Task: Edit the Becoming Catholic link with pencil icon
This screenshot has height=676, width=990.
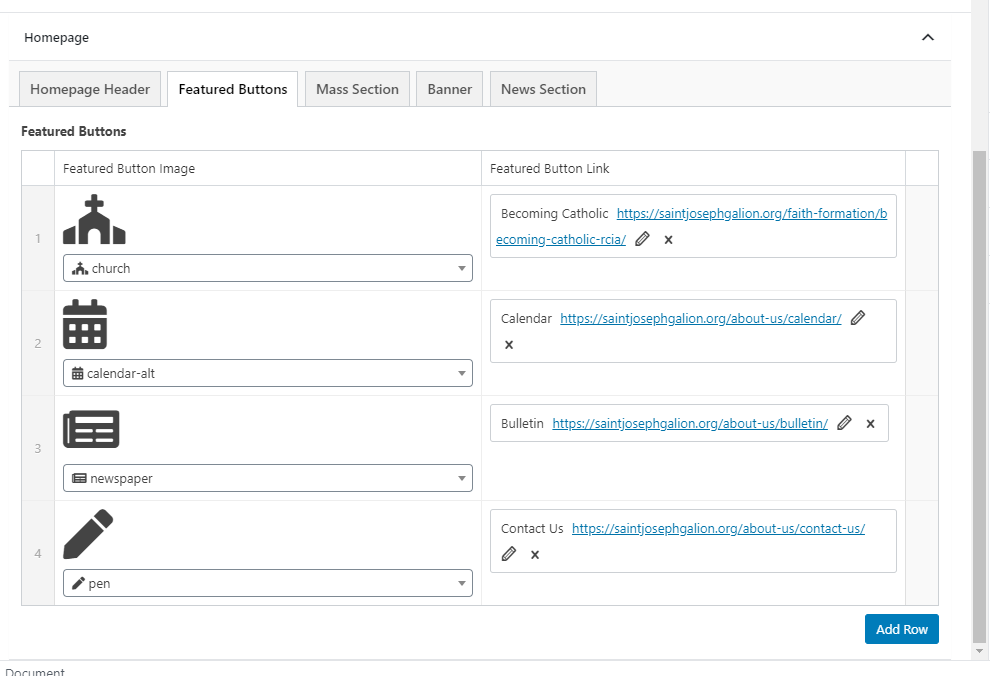Action: [643, 239]
